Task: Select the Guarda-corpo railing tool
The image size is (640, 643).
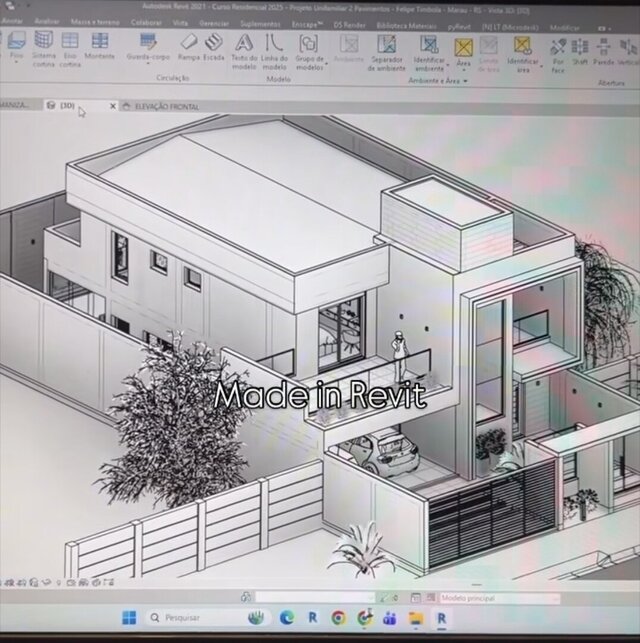Action: click(x=148, y=47)
